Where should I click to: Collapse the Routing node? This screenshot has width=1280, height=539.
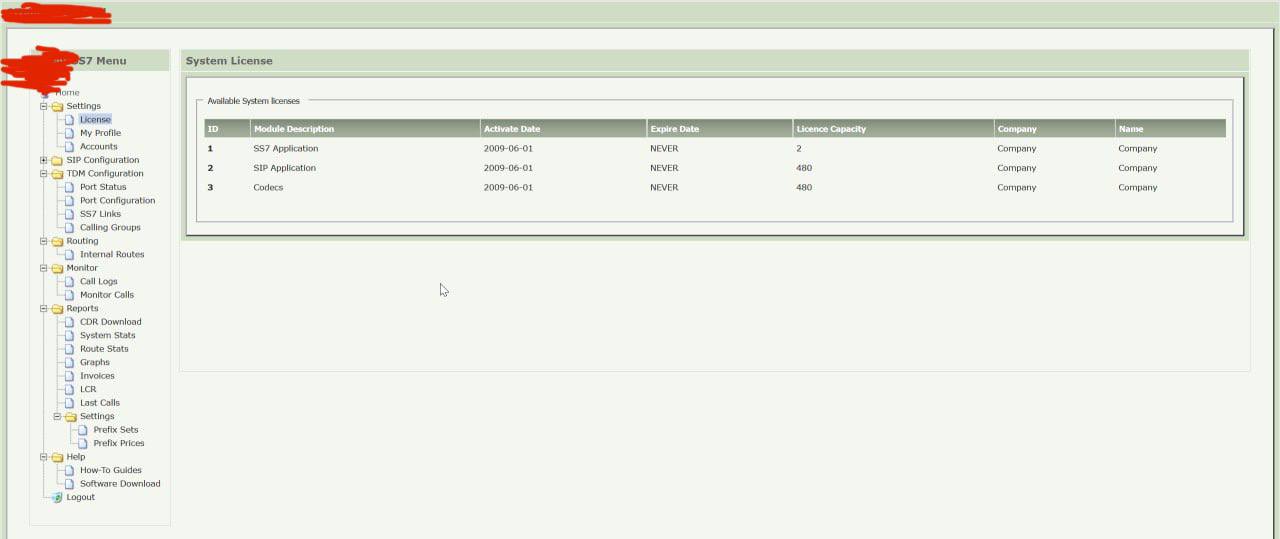(44, 241)
